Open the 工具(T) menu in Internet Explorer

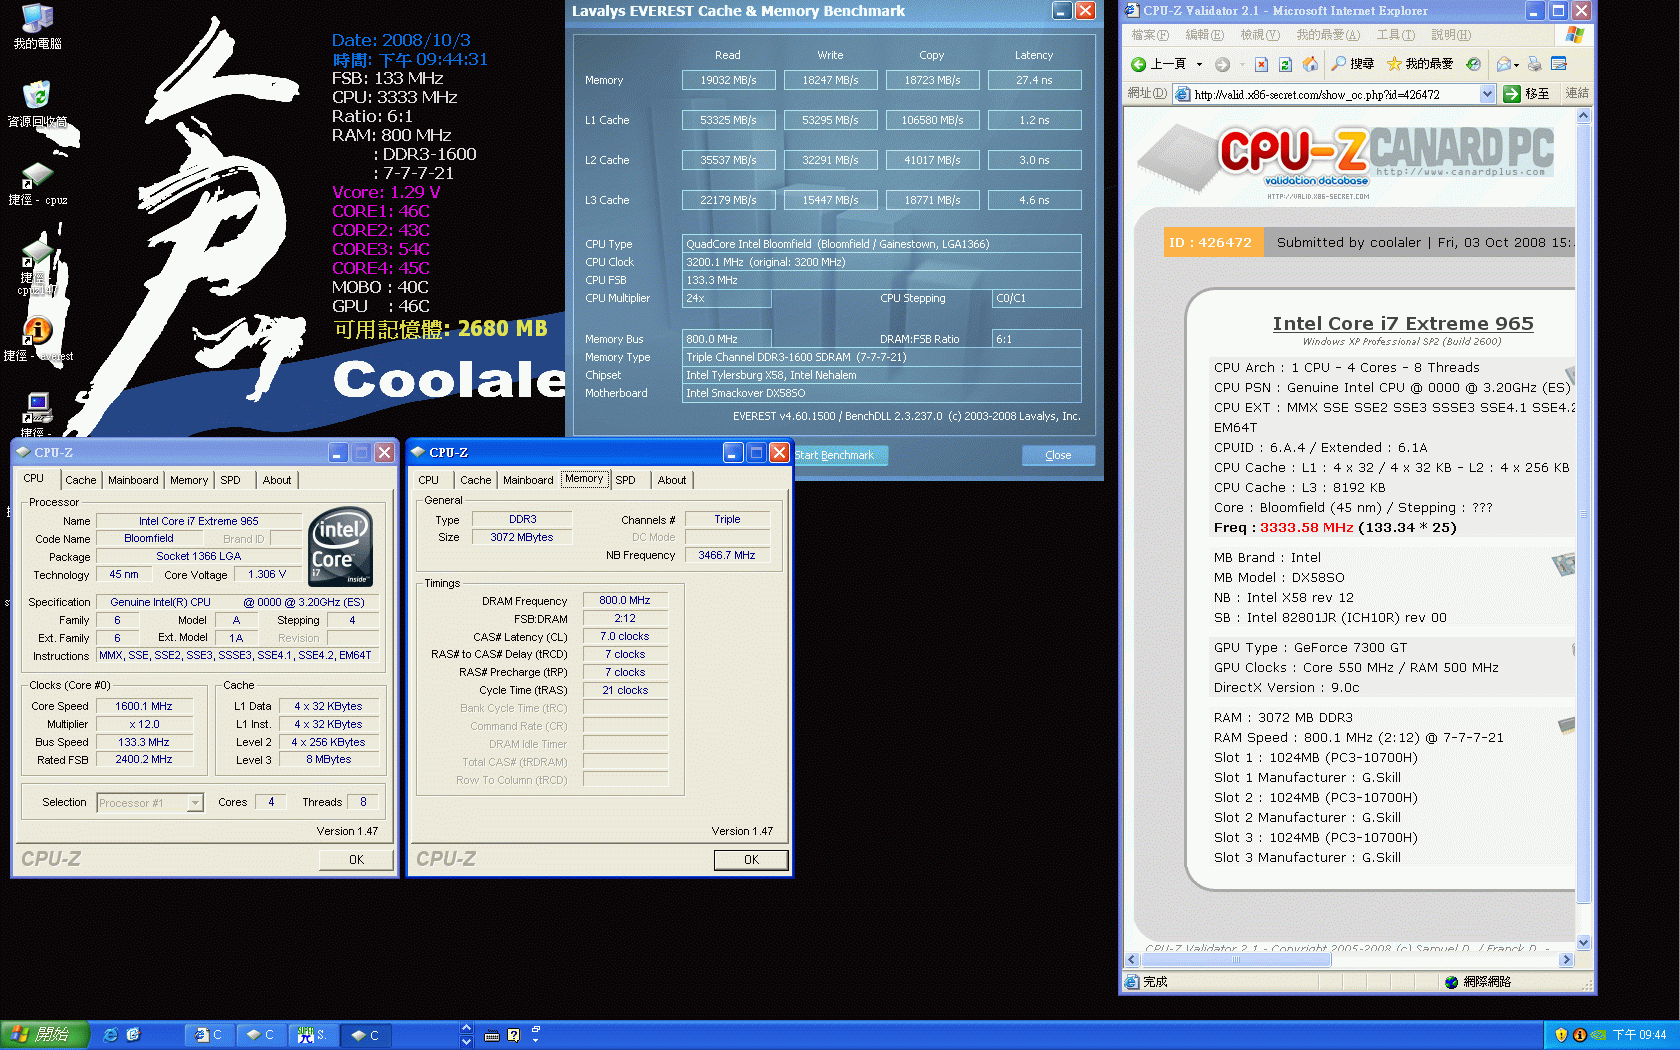coord(1395,35)
